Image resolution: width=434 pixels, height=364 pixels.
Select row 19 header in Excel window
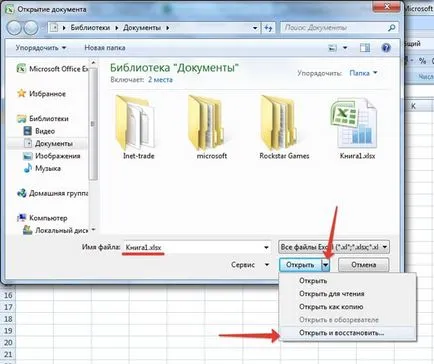pyautogui.click(x=8, y=331)
